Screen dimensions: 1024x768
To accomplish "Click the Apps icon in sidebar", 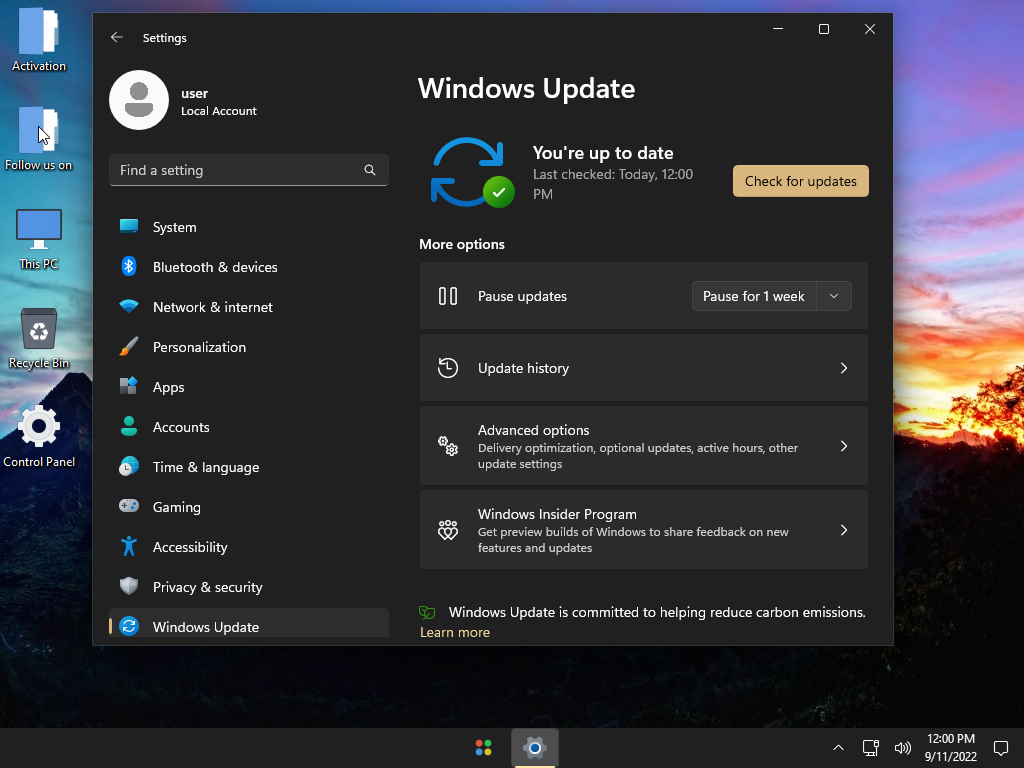I will click(x=129, y=386).
